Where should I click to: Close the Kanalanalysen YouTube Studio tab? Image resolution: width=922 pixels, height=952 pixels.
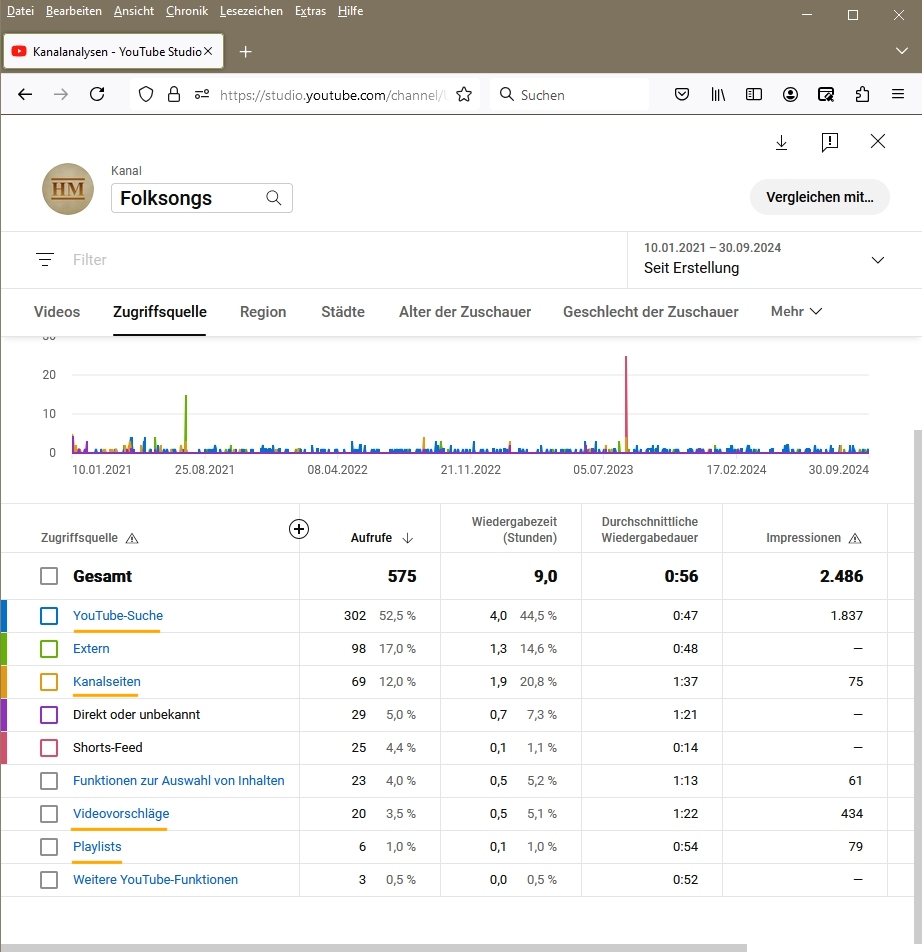coord(208,52)
